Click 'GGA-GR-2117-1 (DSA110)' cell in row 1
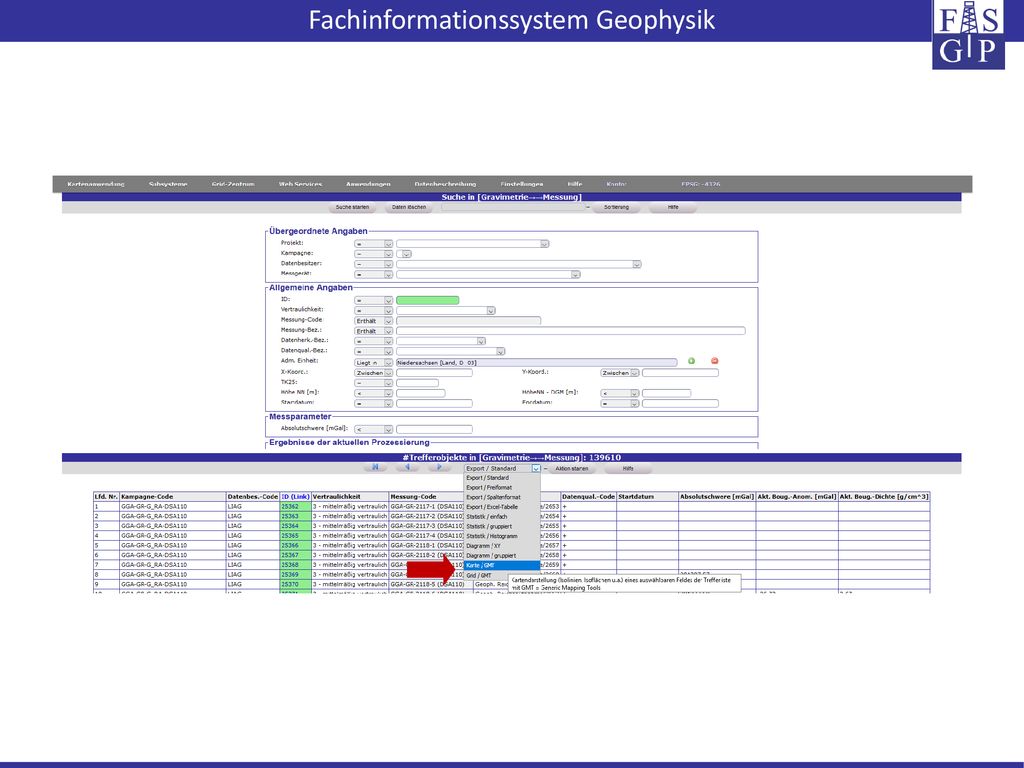Image resolution: width=1024 pixels, height=768 pixels. point(426,506)
